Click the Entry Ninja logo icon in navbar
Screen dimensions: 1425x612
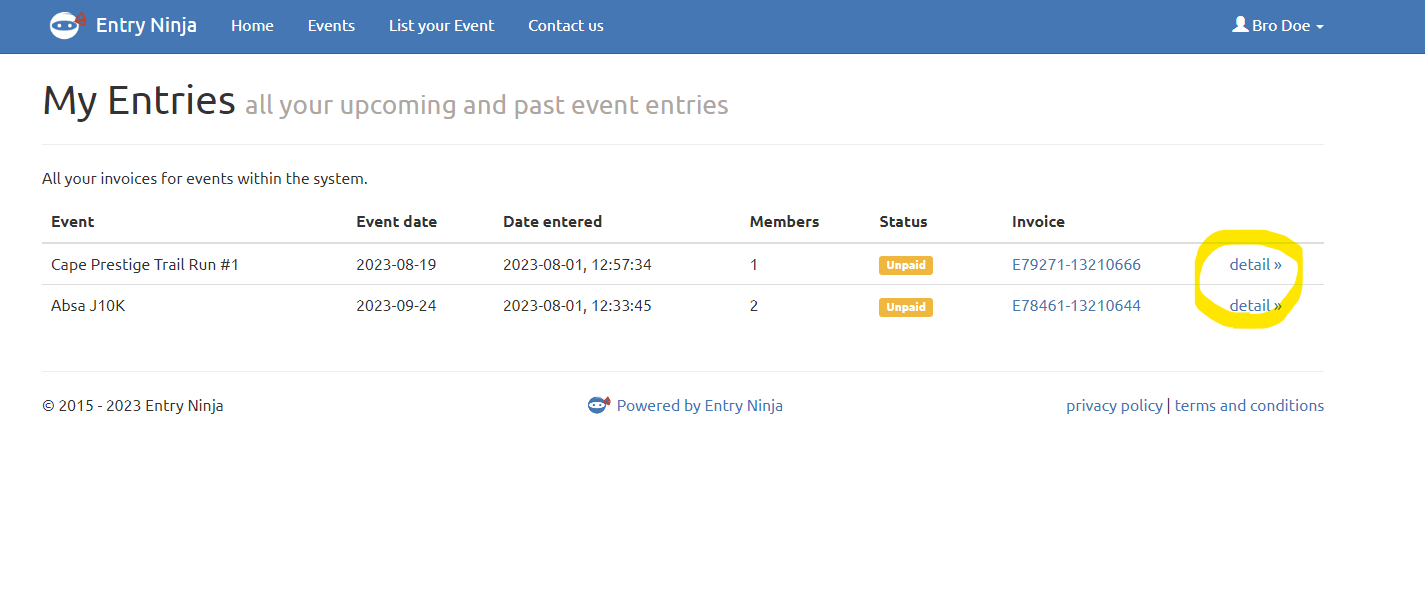coord(65,26)
